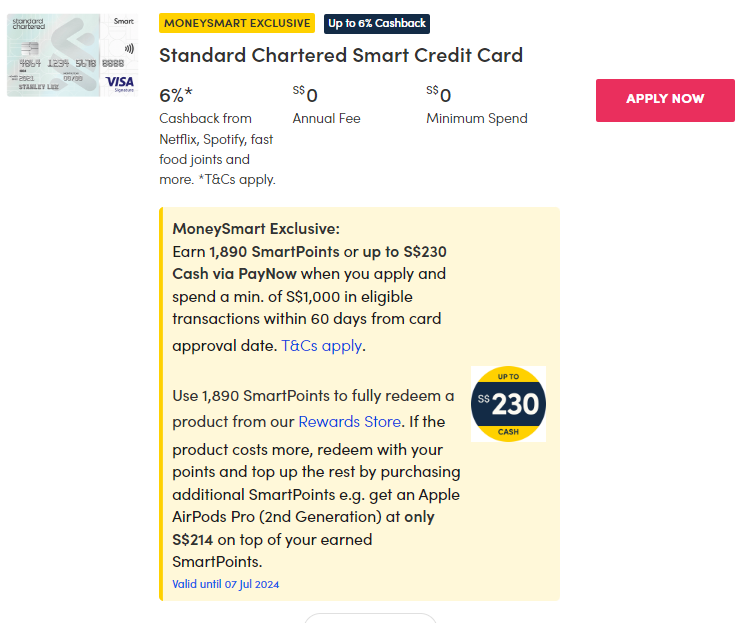This screenshot has width=740, height=623.
Task: Click the Netflix, Spotify cashback description
Action: pyautogui.click(x=217, y=149)
